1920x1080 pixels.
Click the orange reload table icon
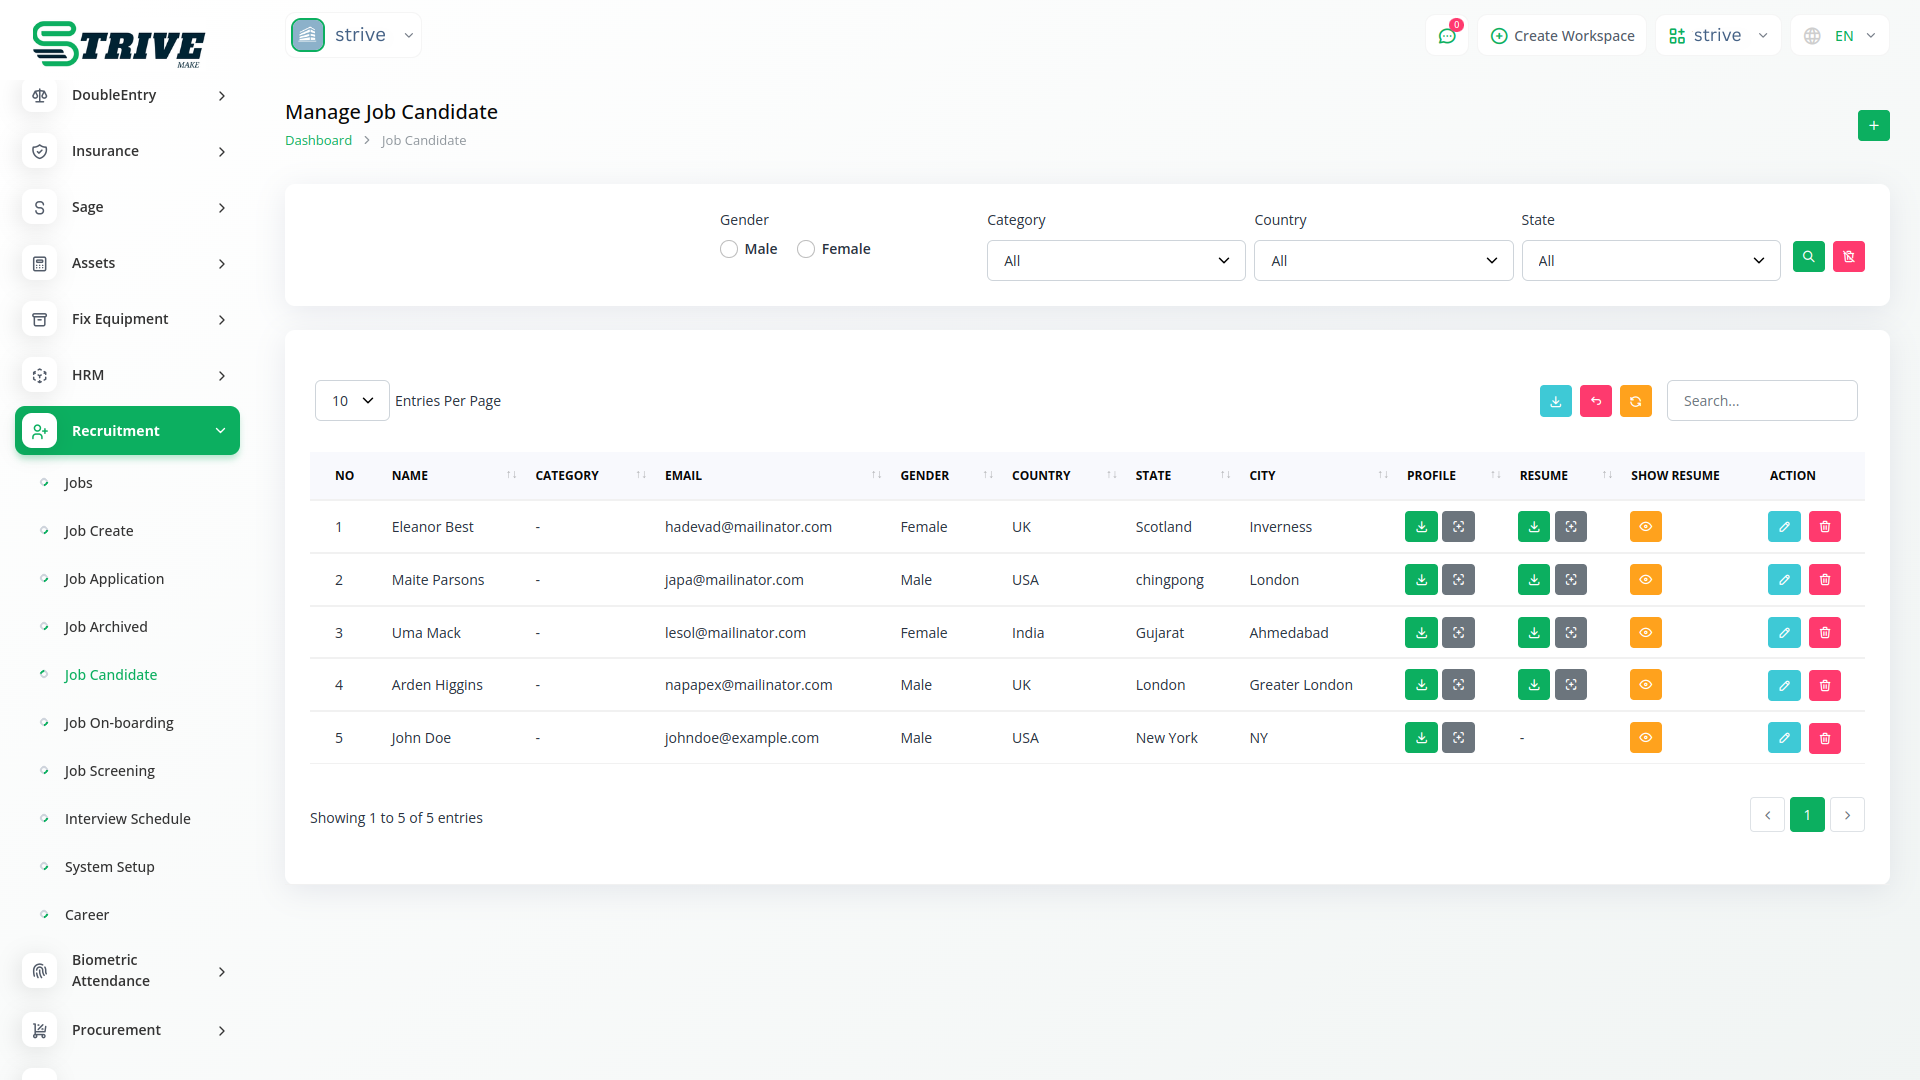click(1635, 401)
